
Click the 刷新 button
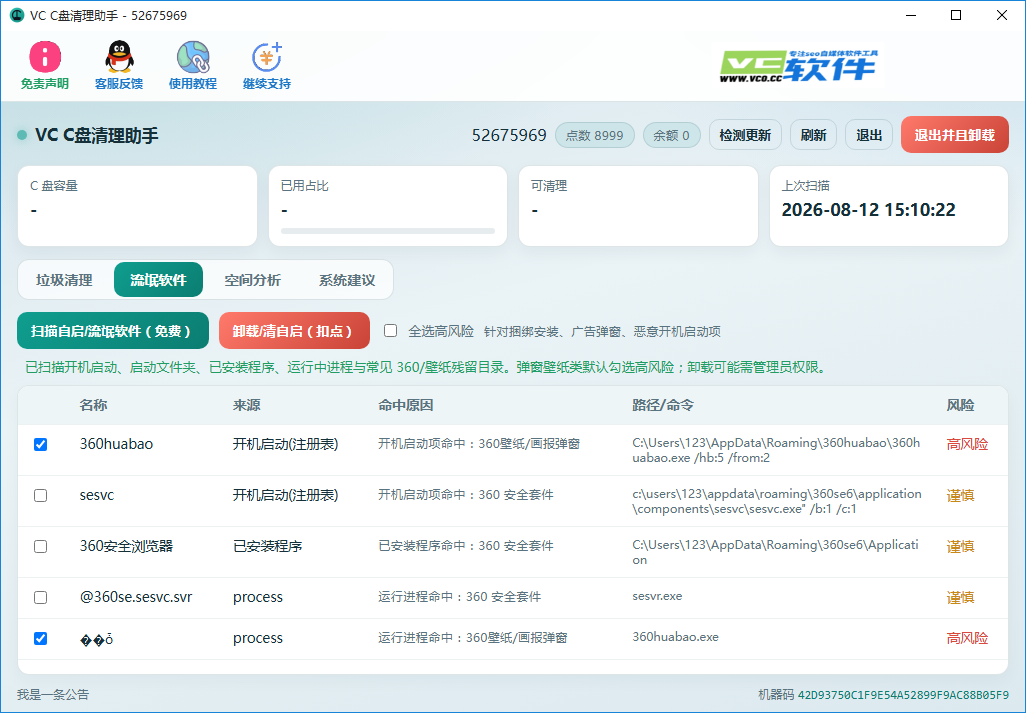(x=813, y=135)
